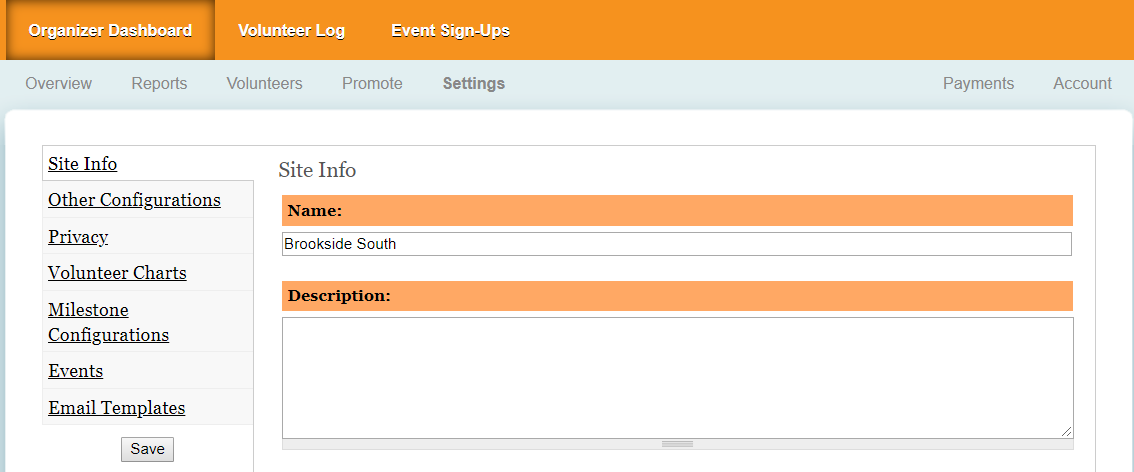Go to Account settings

pyautogui.click(x=1082, y=84)
